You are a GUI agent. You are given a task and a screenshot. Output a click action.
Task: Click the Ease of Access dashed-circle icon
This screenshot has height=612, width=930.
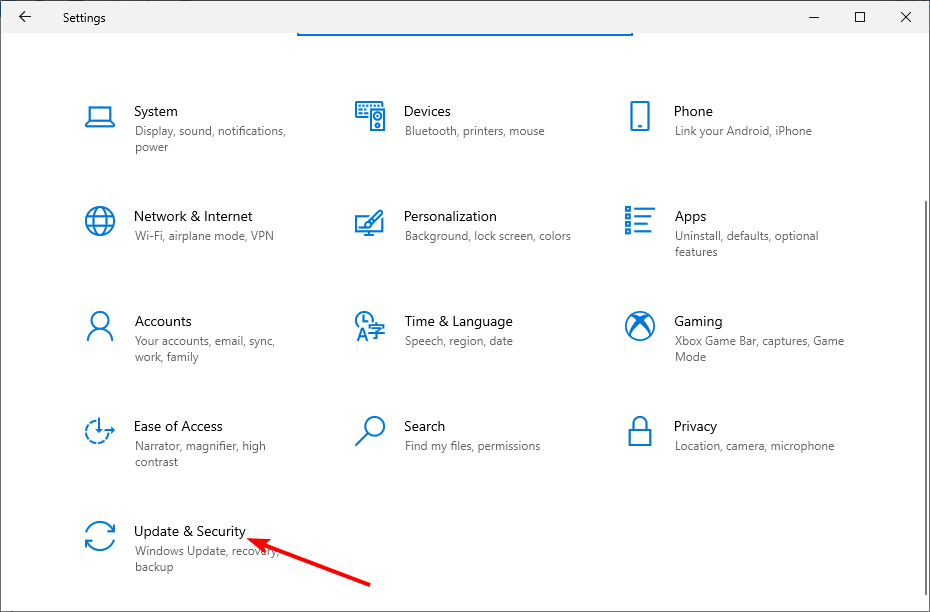(100, 431)
